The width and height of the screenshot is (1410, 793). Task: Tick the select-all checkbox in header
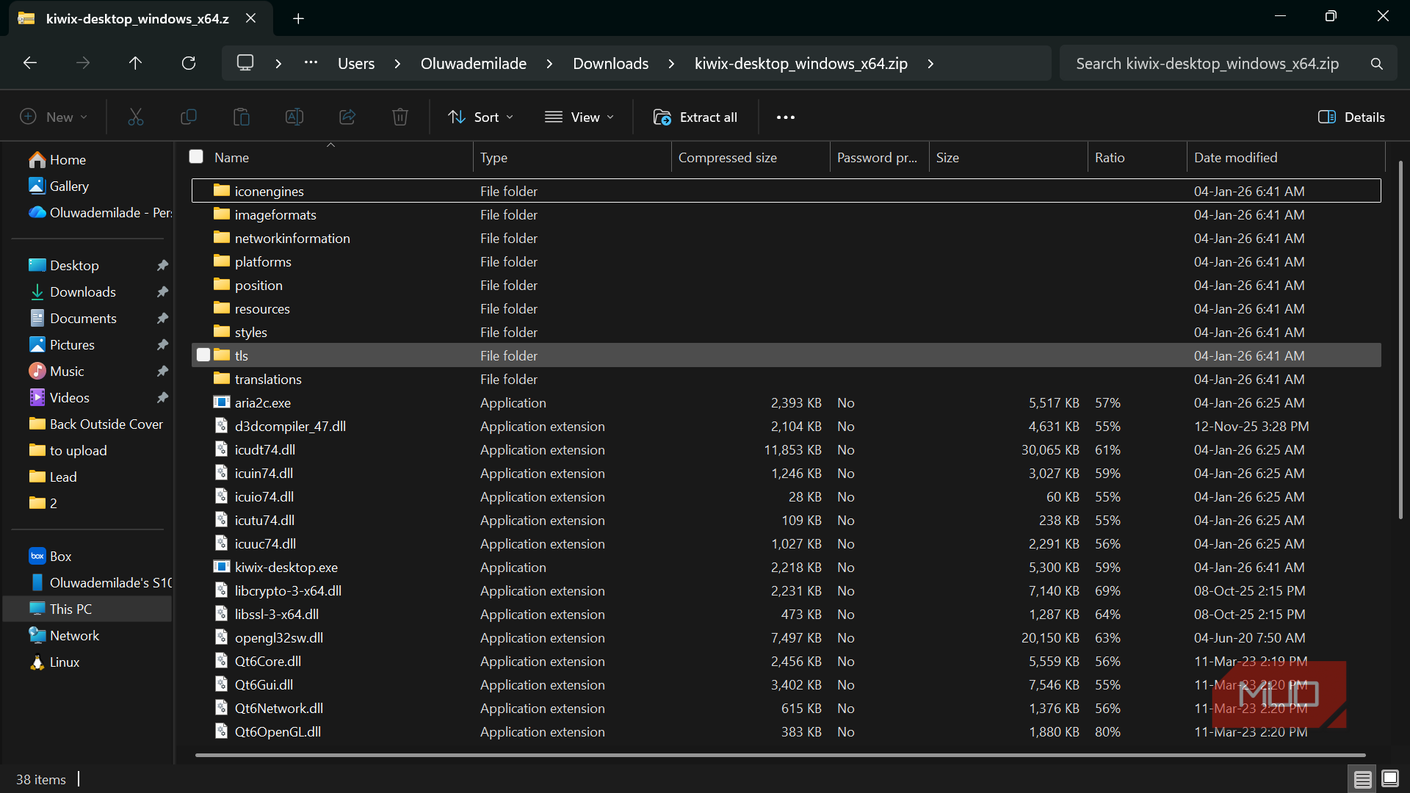pos(196,157)
